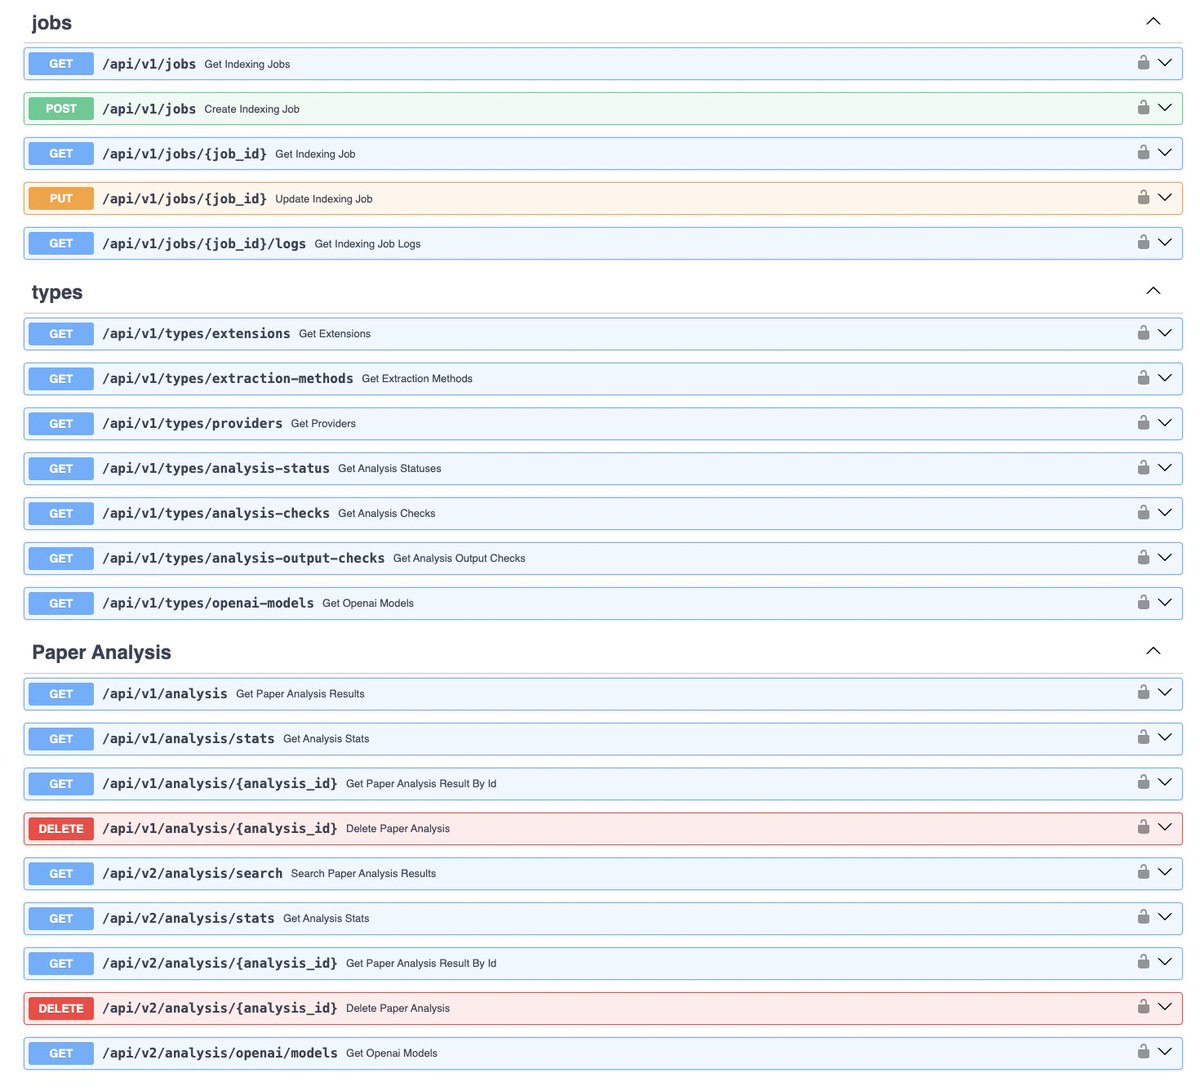The image size is (1200, 1091).
Task: Click the DELETE badge on /api/v2/analysis/{analysis_id}
Action: click(61, 1009)
